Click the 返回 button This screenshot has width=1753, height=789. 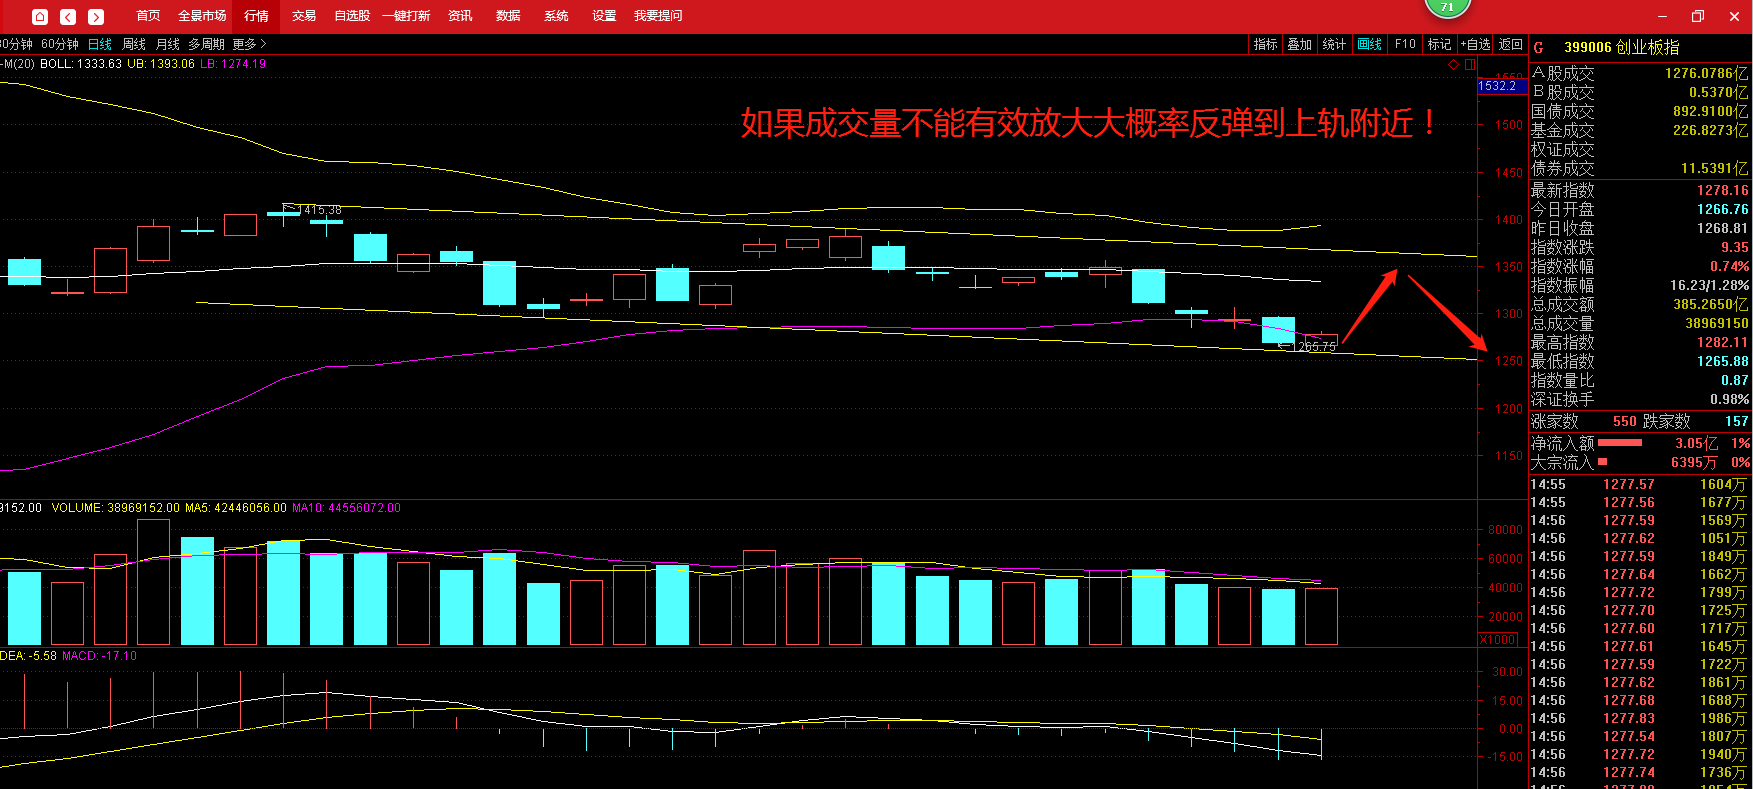pos(1510,44)
